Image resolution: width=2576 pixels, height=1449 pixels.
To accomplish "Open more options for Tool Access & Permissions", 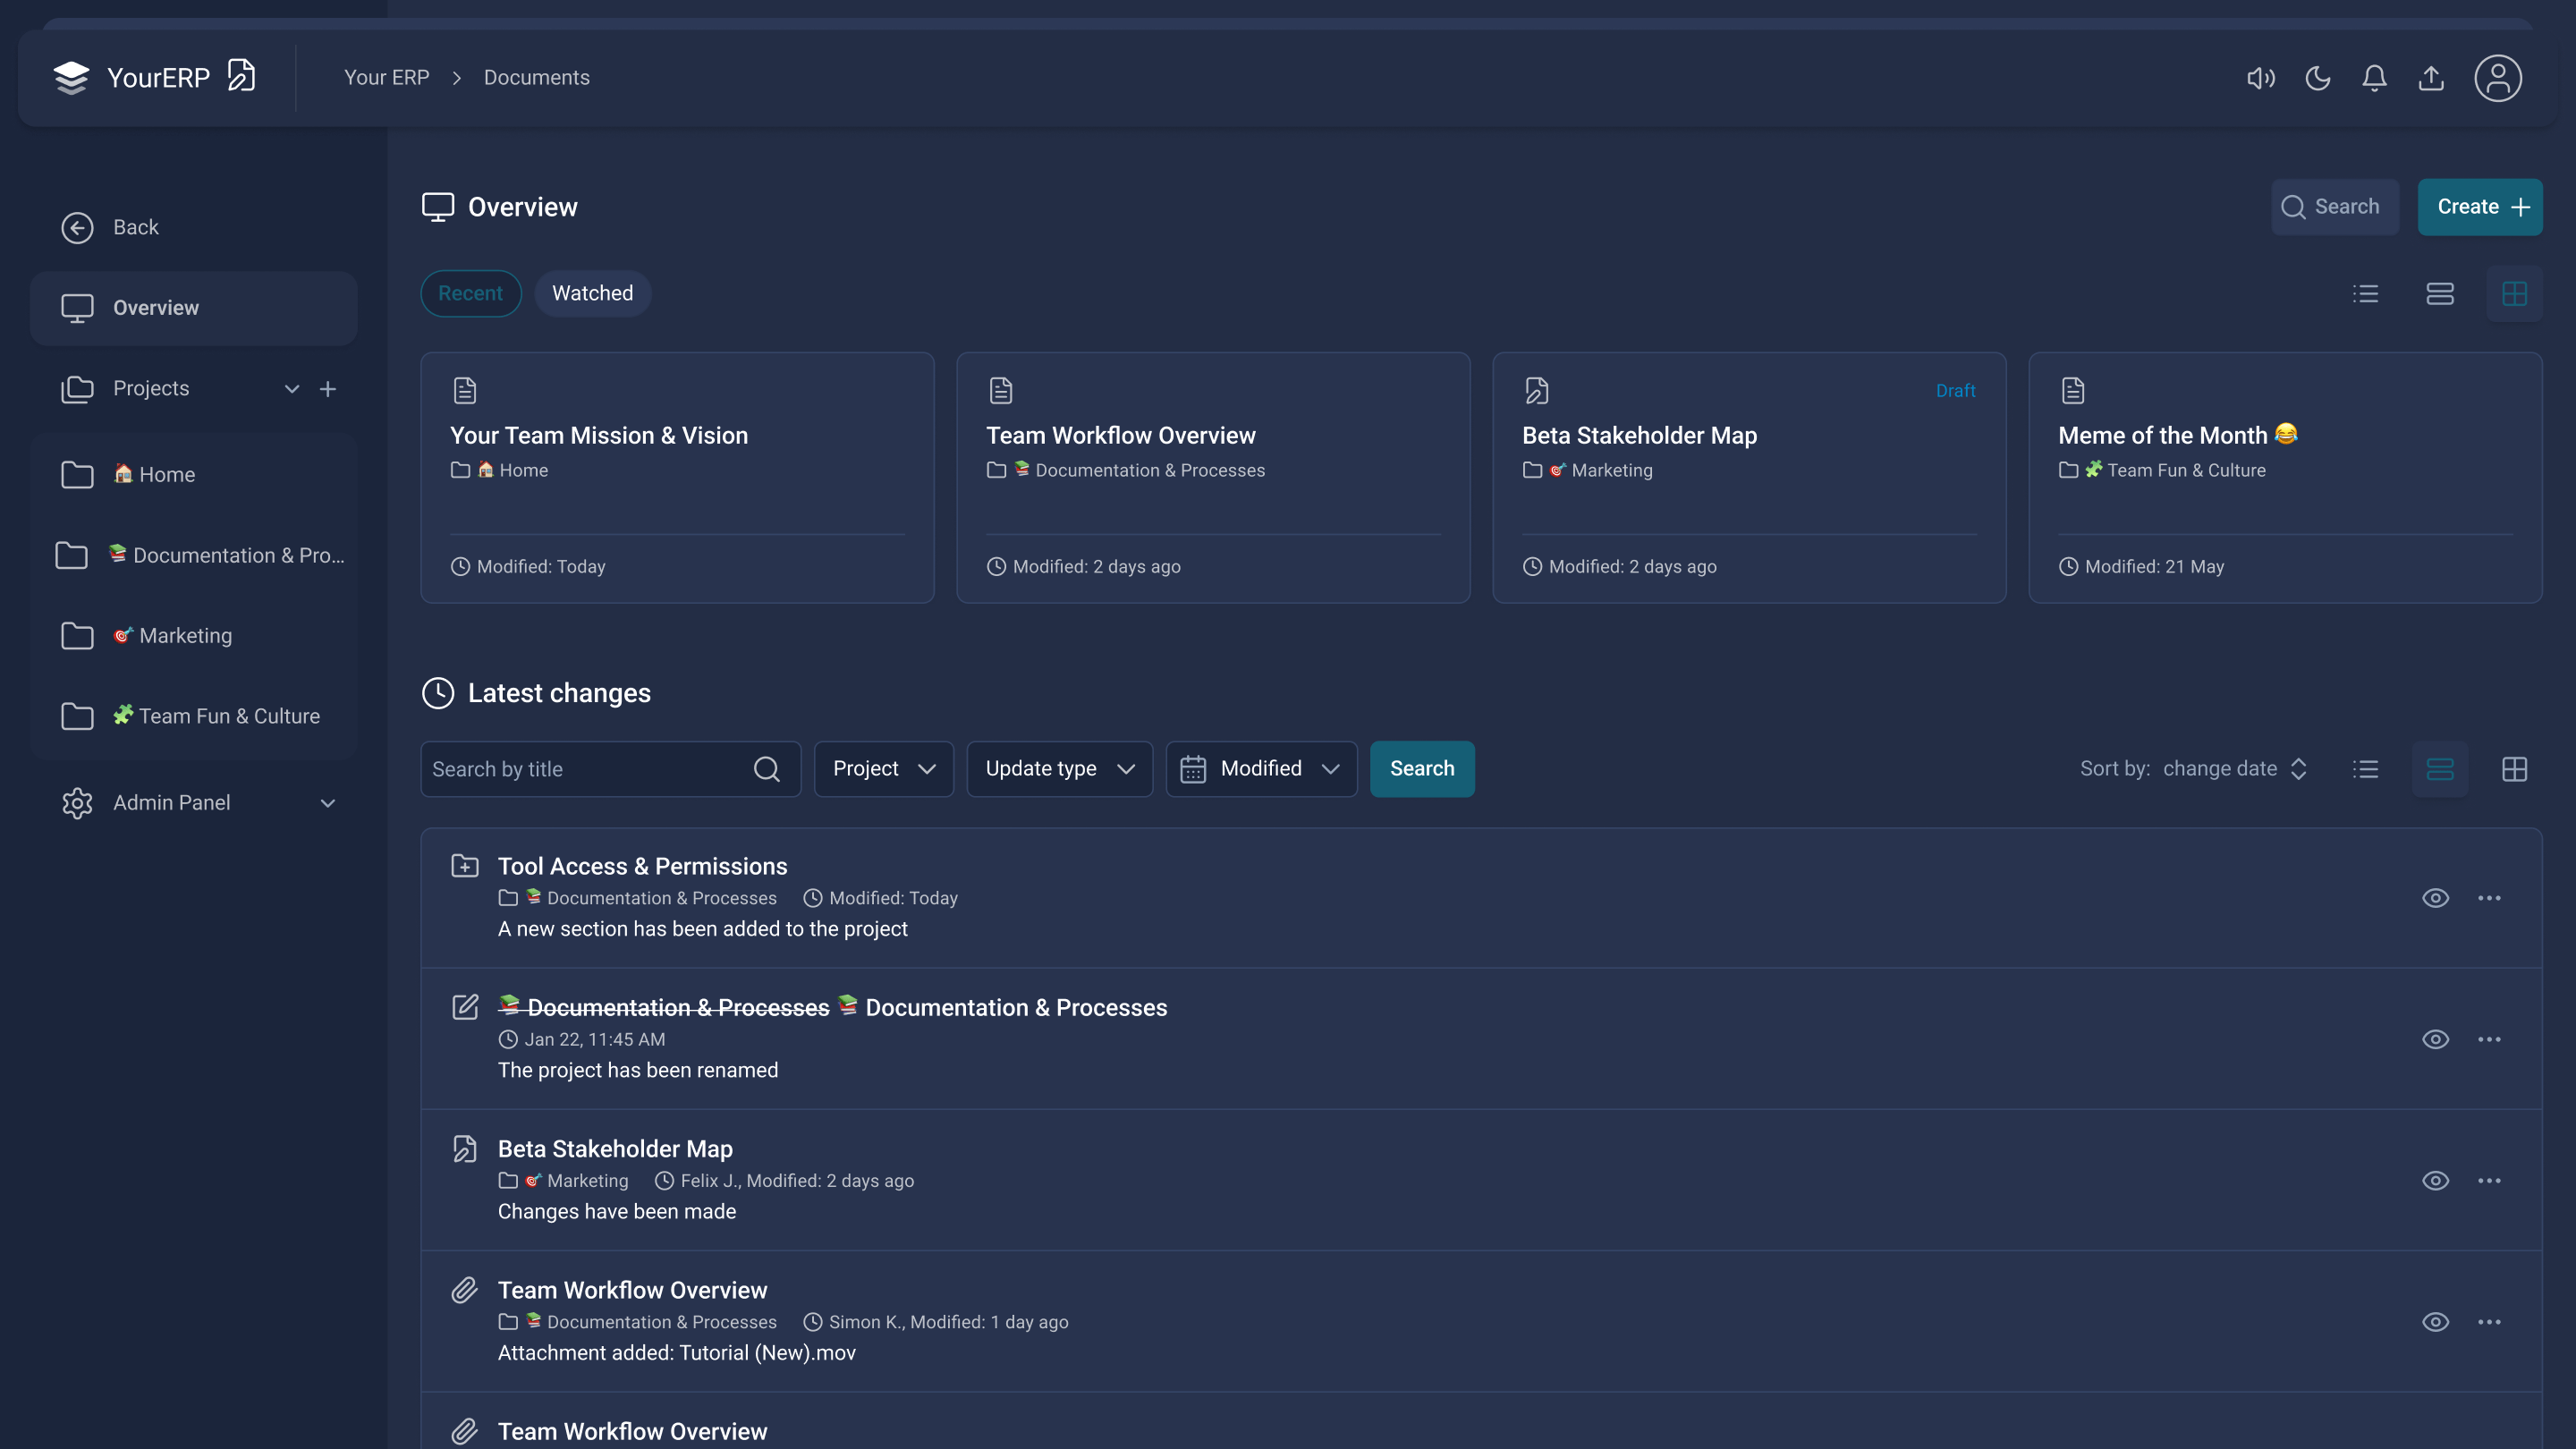I will [x=2489, y=898].
